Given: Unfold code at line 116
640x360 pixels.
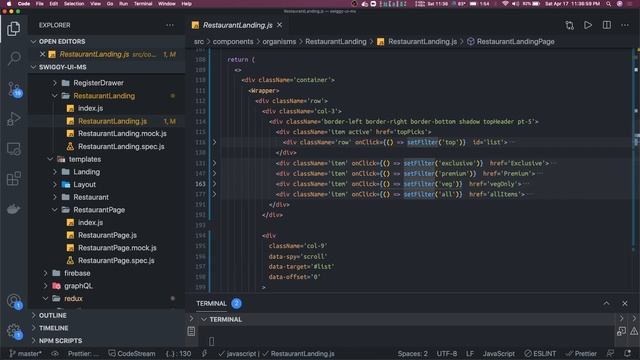Looking at the screenshot, I should [214, 142].
